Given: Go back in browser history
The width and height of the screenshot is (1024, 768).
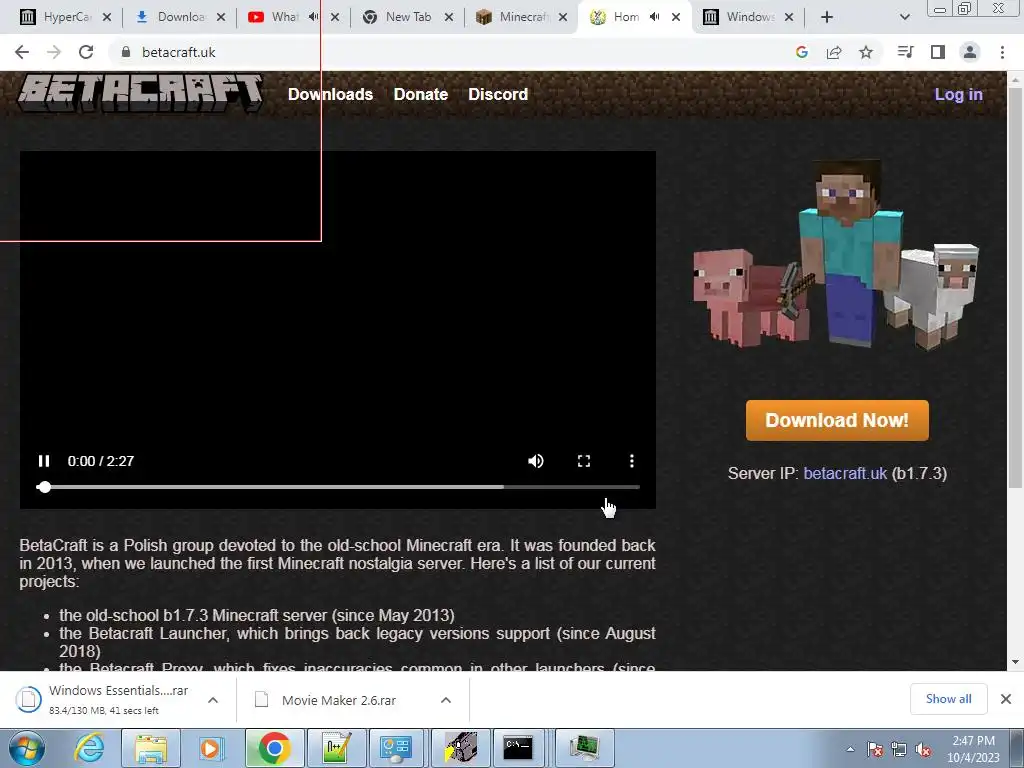Looking at the screenshot, I should click(22, 52).
